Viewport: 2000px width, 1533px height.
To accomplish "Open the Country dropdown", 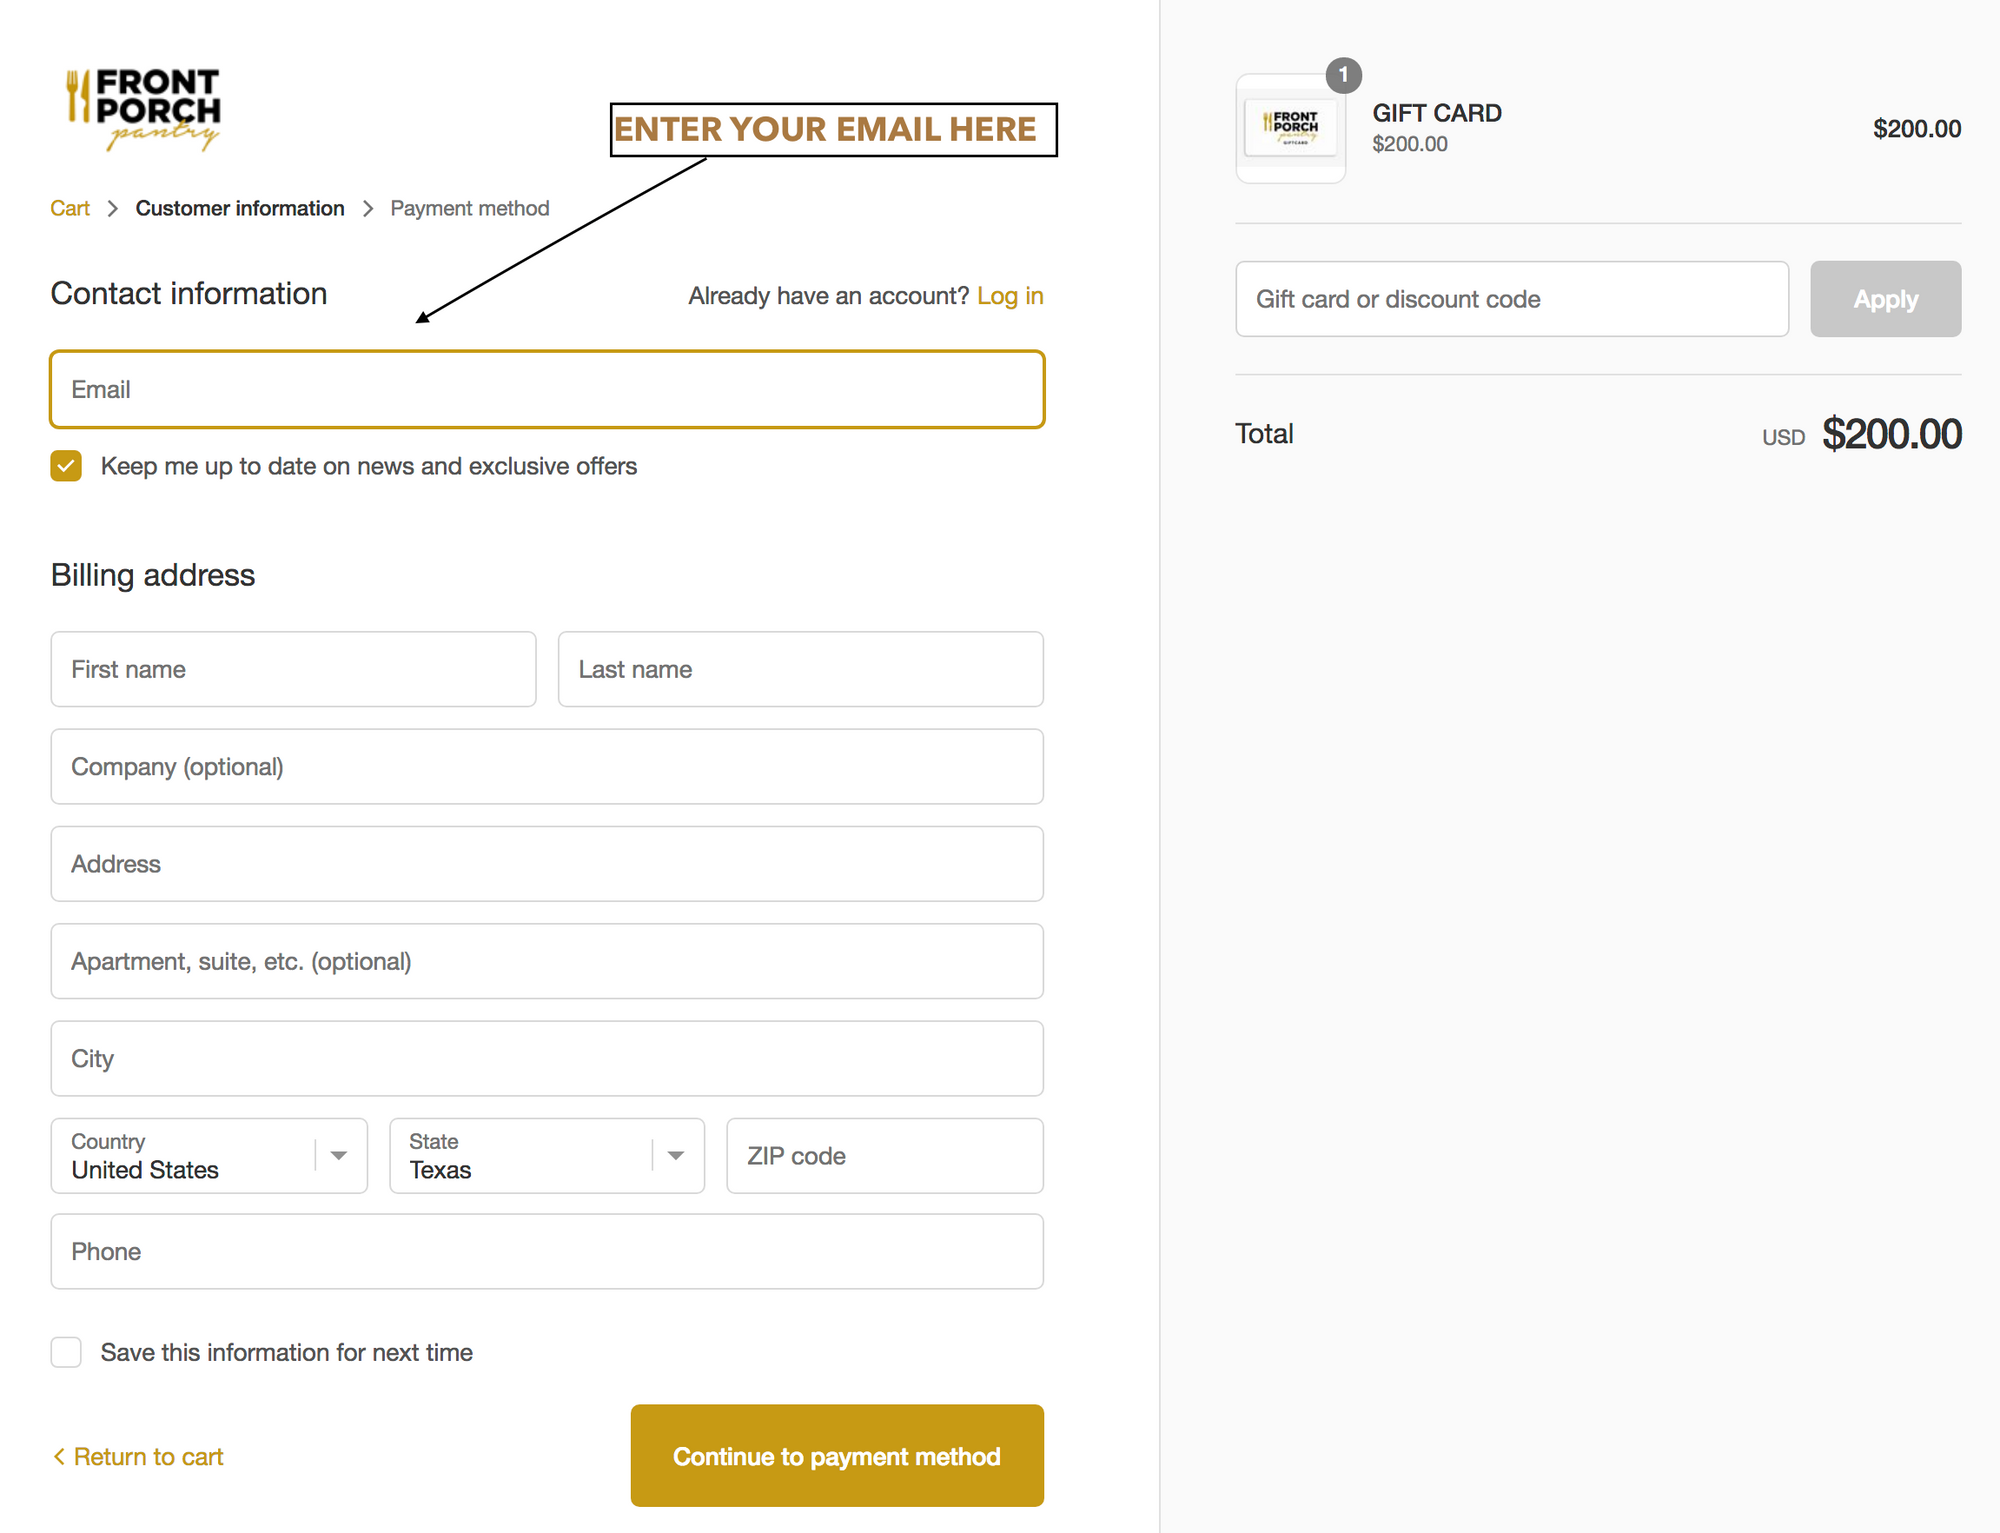I will [209, 1156].
